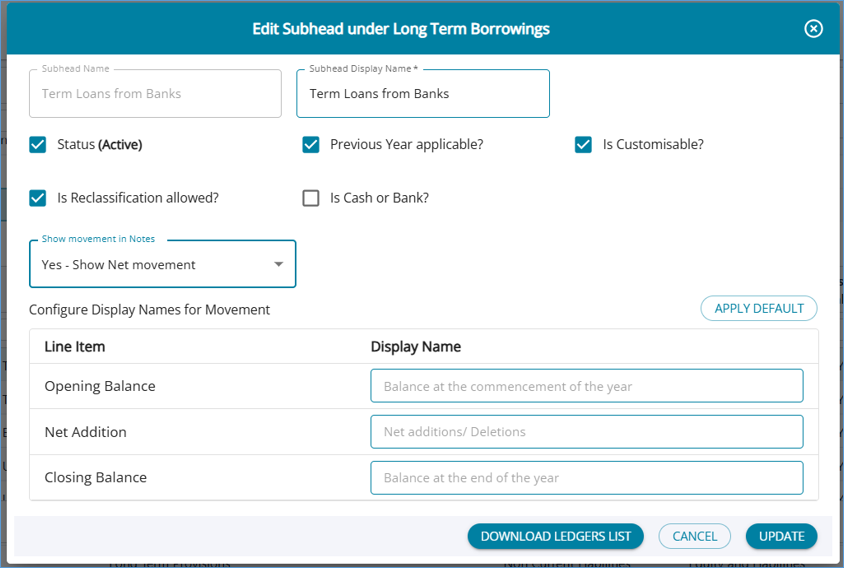Edit Closing Balance display name field

pos(586,478)
